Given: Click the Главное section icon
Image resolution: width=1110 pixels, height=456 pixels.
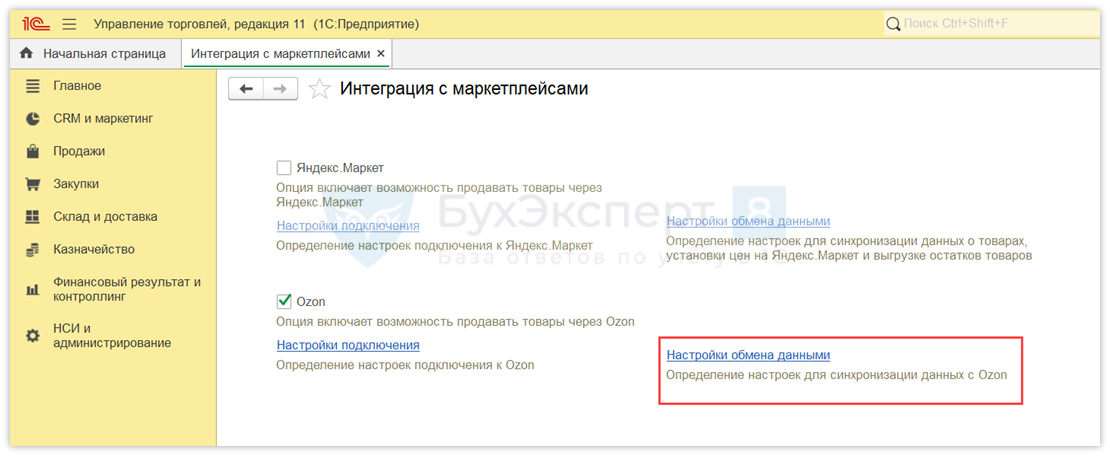Looking at the screenshot, I should [x=33, y=86].
